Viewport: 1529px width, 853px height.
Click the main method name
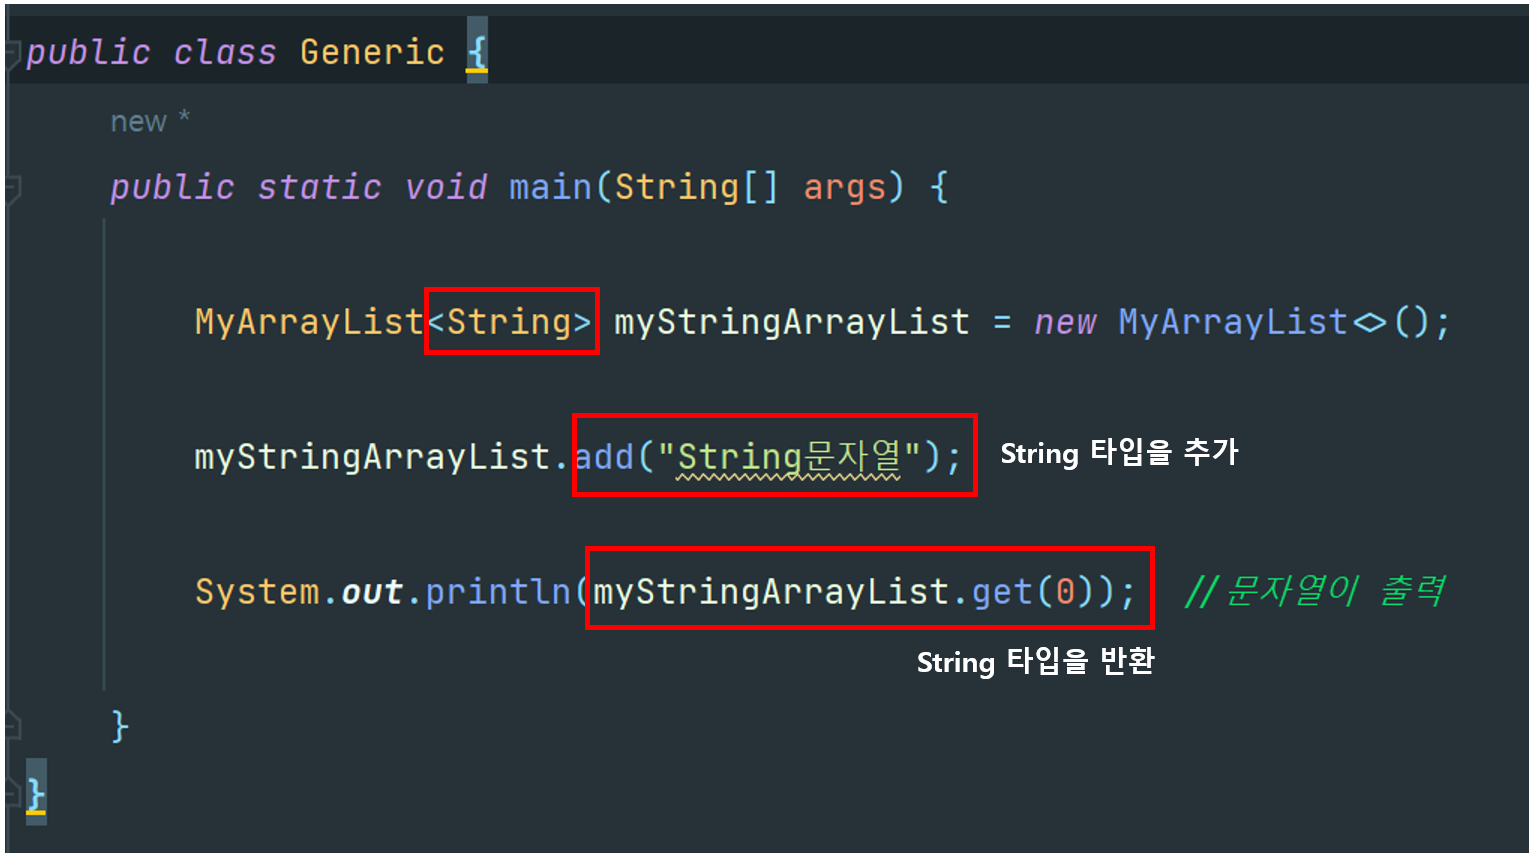click(551, 187)
